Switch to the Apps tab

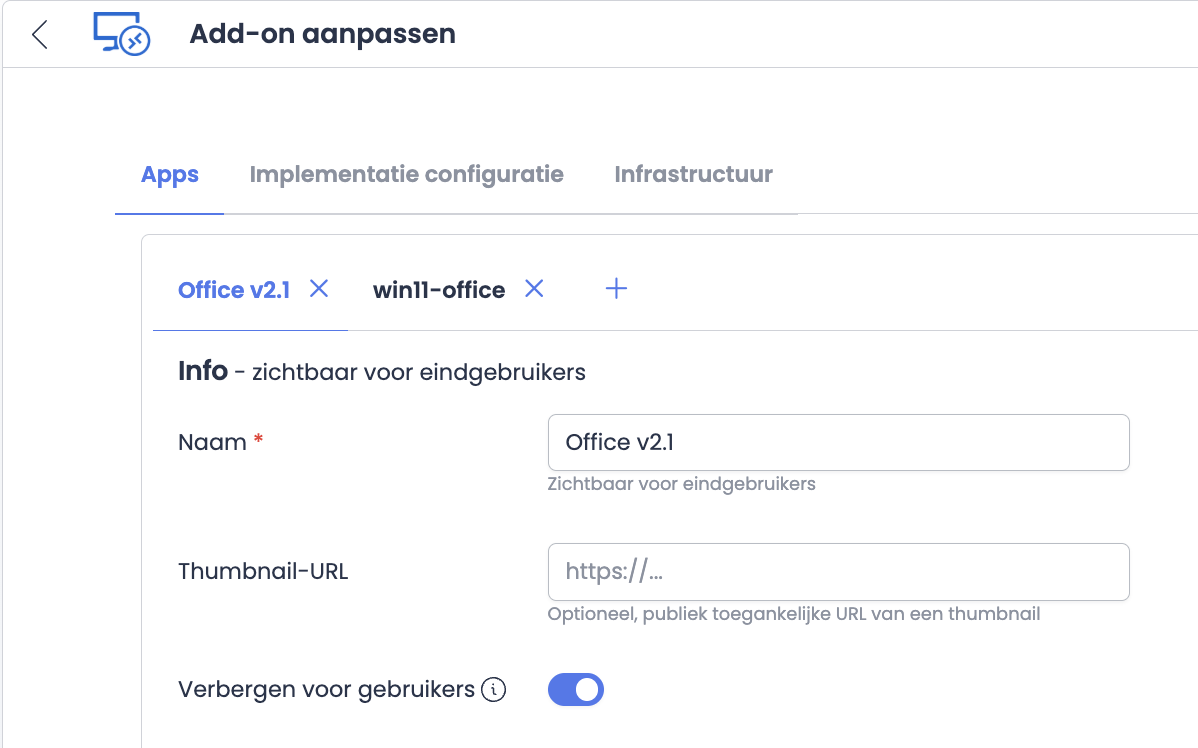[170, 175]
